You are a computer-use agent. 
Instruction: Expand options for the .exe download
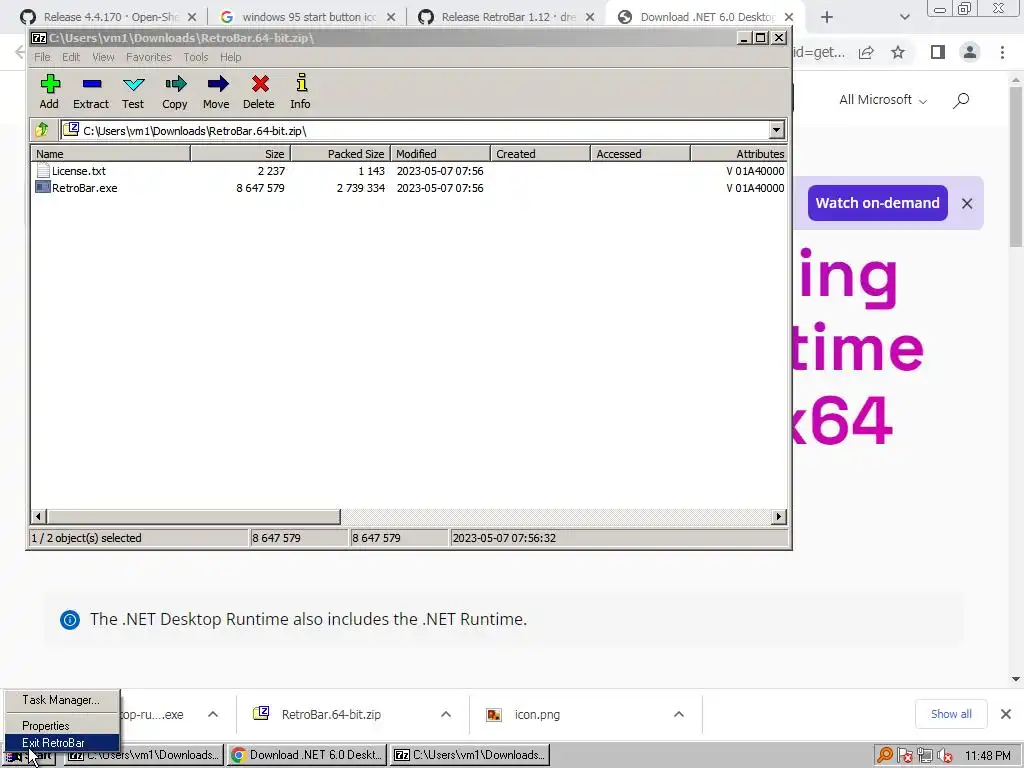point(213,714)
